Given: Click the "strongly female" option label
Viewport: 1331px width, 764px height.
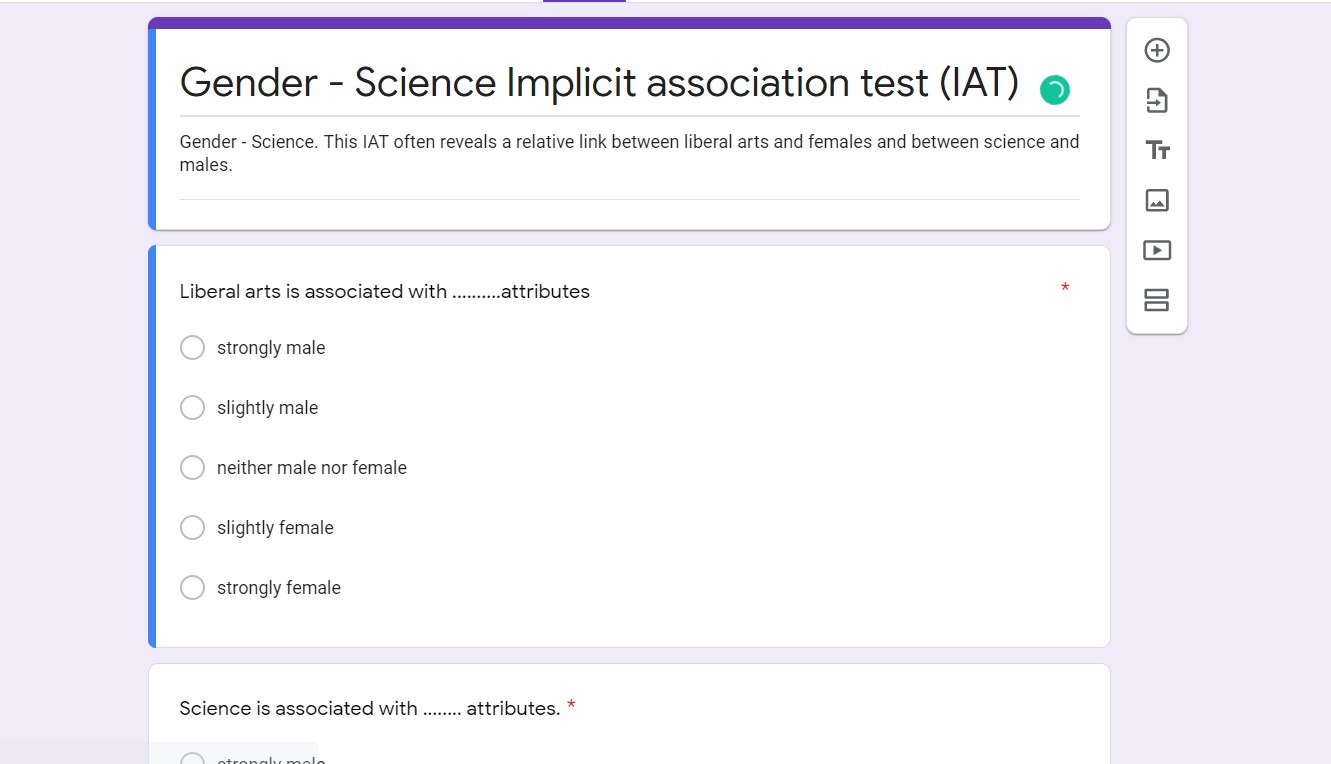Looking at the screenshot, I should pyautogui.click(x=279, y=588).
